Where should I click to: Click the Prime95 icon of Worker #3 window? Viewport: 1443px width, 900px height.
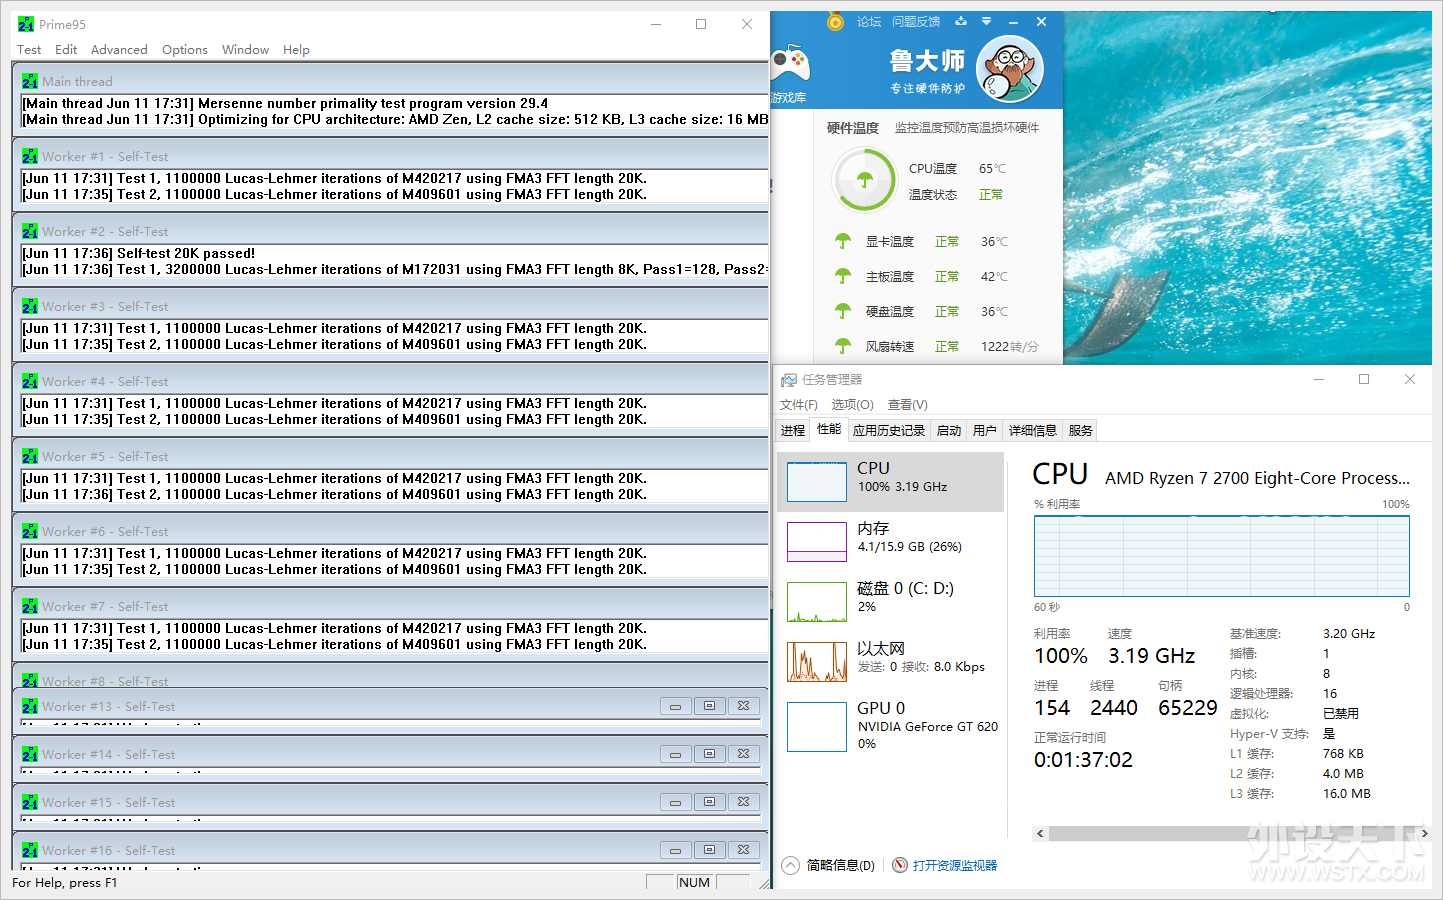point(30,306)
